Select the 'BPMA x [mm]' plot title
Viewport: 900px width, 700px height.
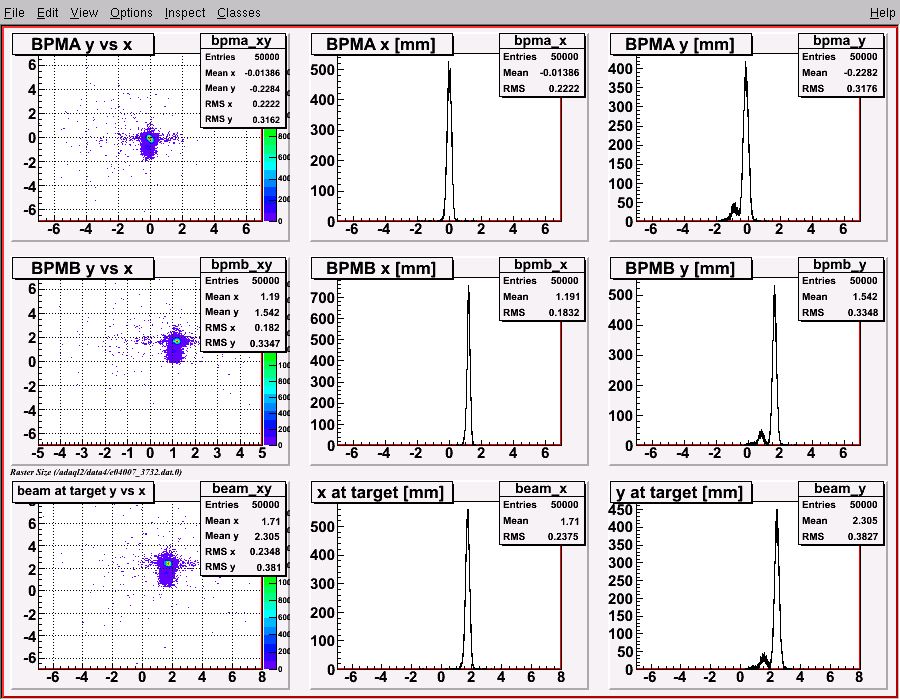(x=382, y=44)
